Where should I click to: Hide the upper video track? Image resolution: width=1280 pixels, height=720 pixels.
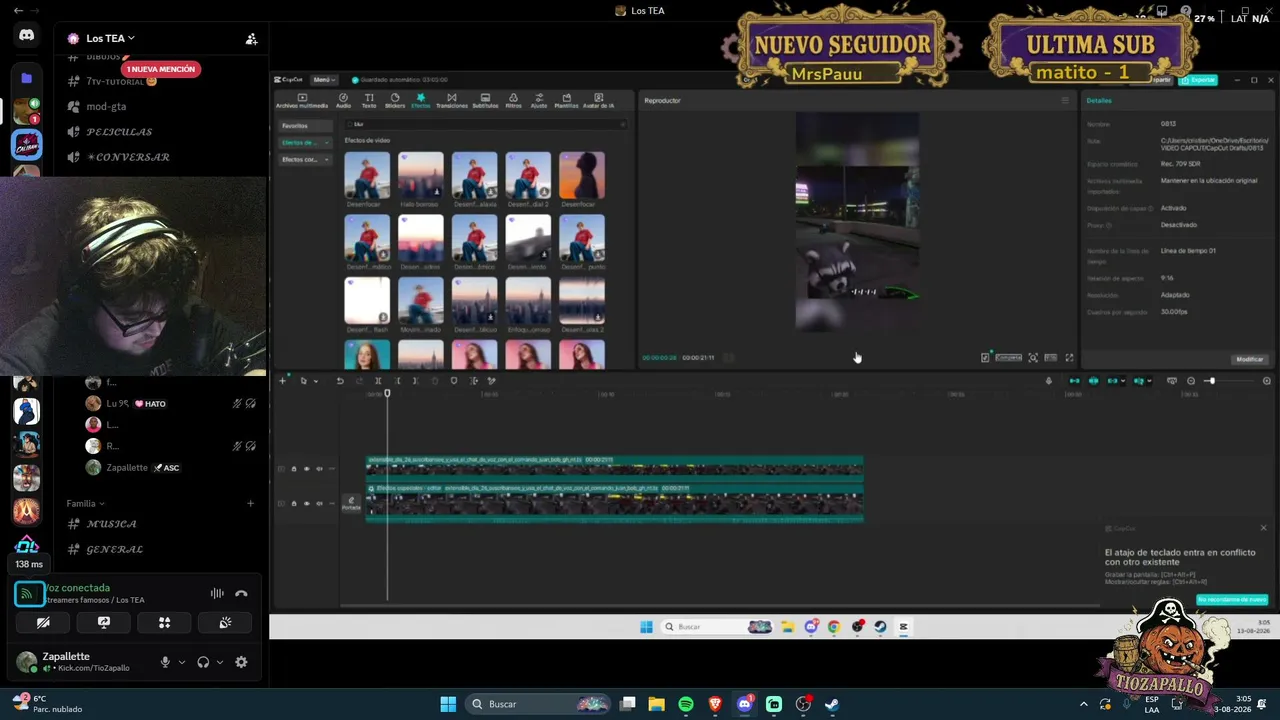click(307, 469)
